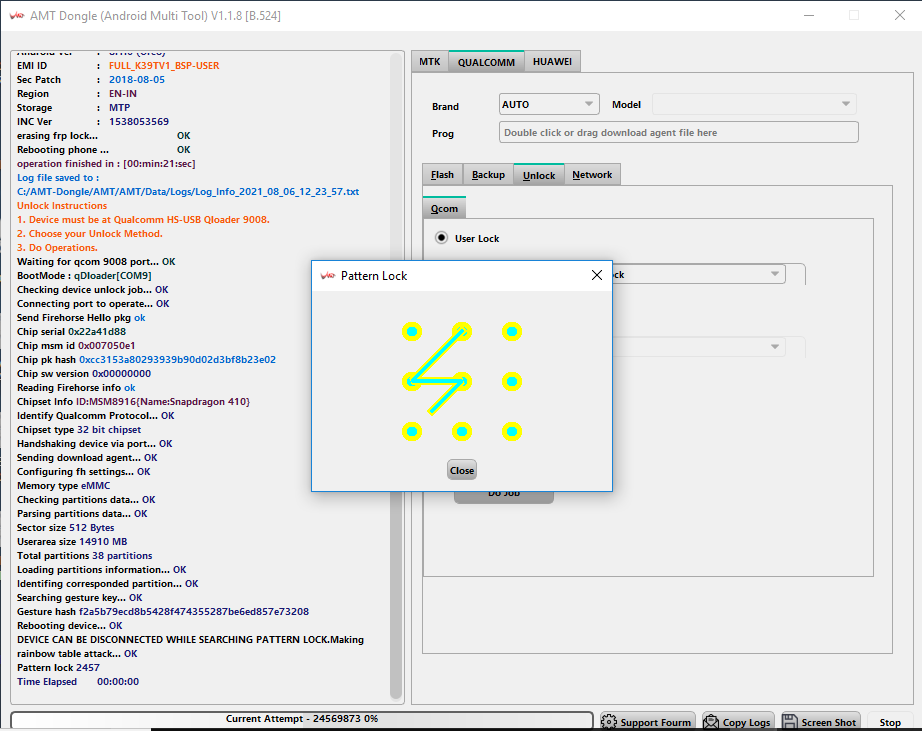Image resolution: width=922 pixels, height=731 pixels.
Task: Click the AMT Dongle app logo icon
Action: point(16,15)
